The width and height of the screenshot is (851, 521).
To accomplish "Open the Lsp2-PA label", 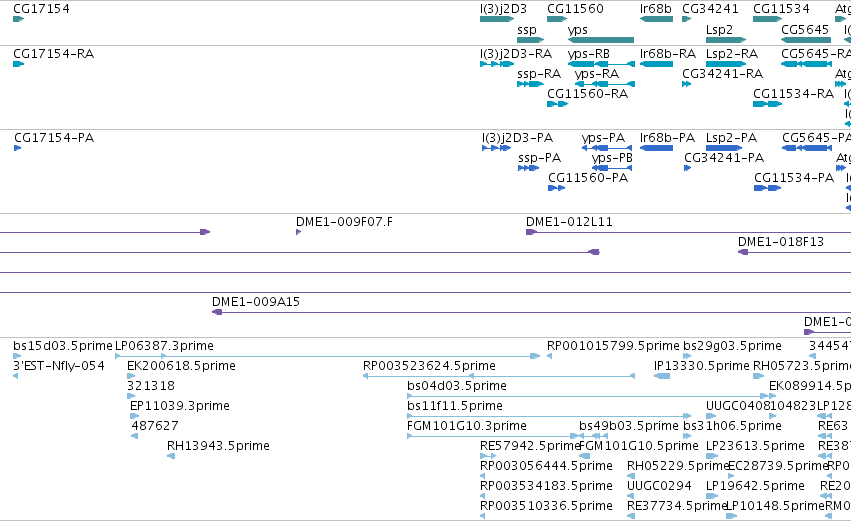I will tap(731, 138).
